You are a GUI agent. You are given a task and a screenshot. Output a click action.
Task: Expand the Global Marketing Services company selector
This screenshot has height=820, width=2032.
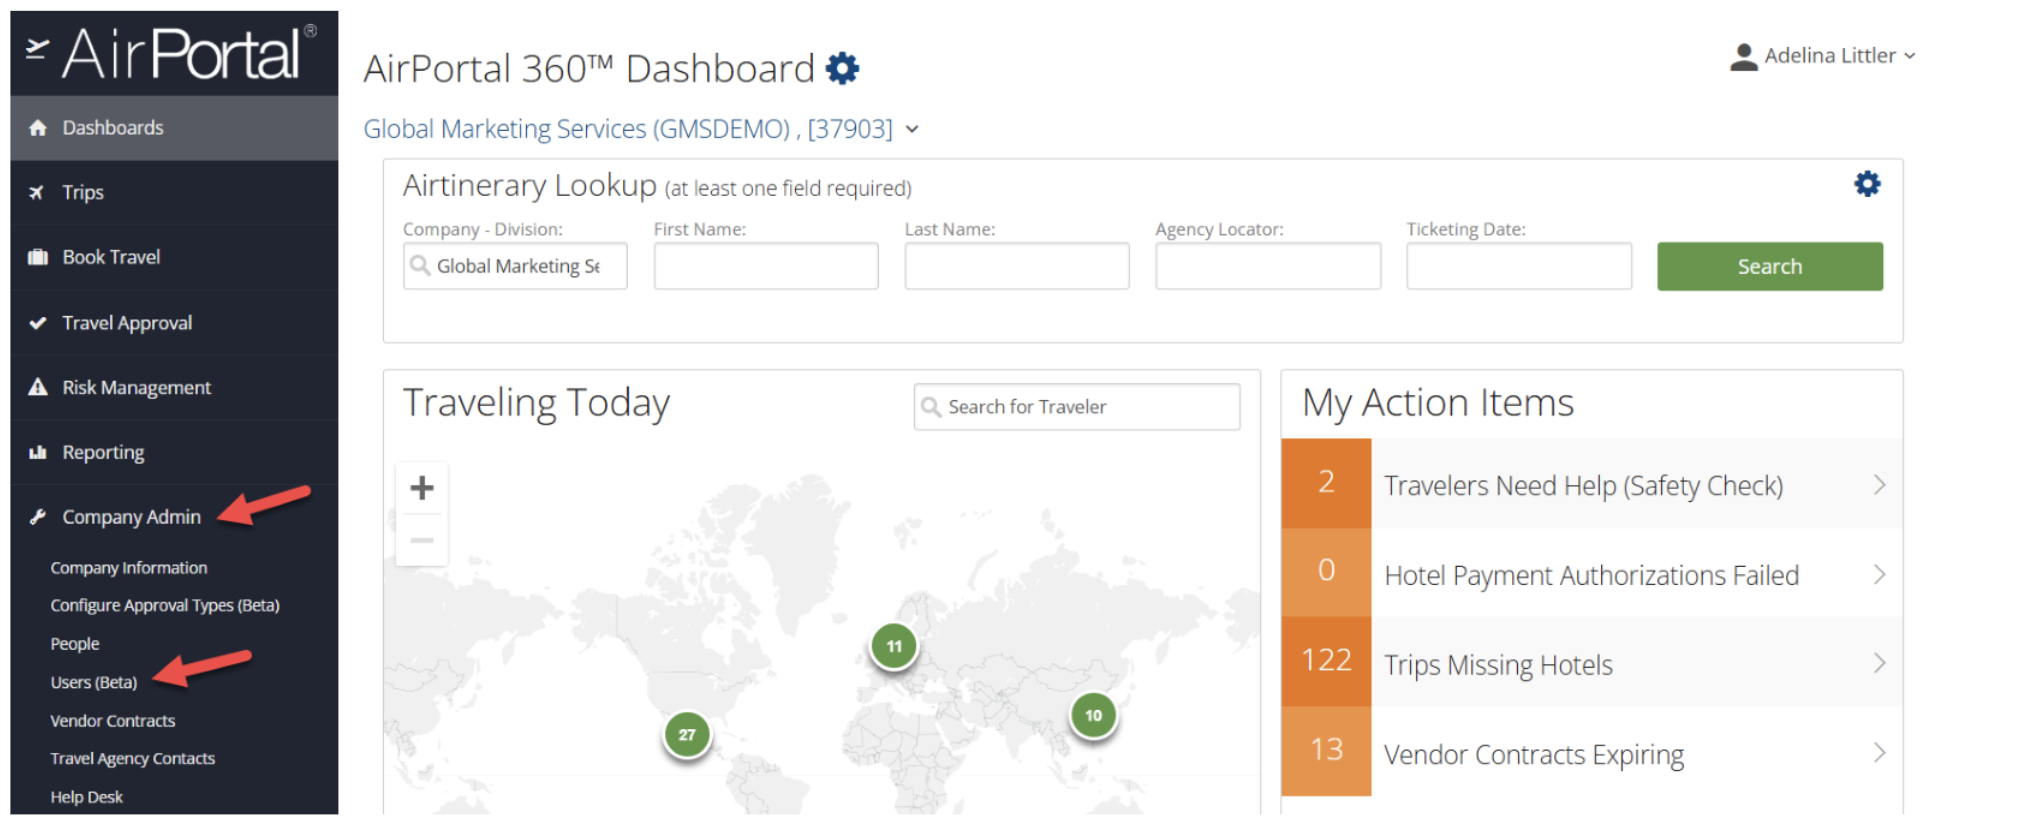click(x=641, y=129)
